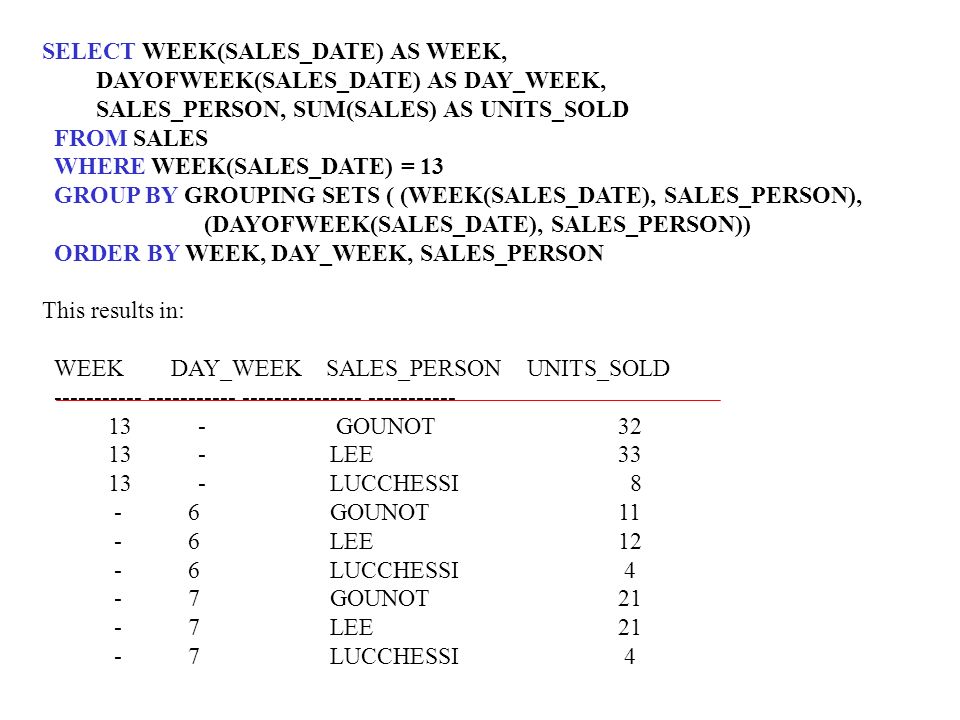Screen dimensions: 960x720
Task: Click the UNITS_SOLD column header
Action: click(599, 369)
